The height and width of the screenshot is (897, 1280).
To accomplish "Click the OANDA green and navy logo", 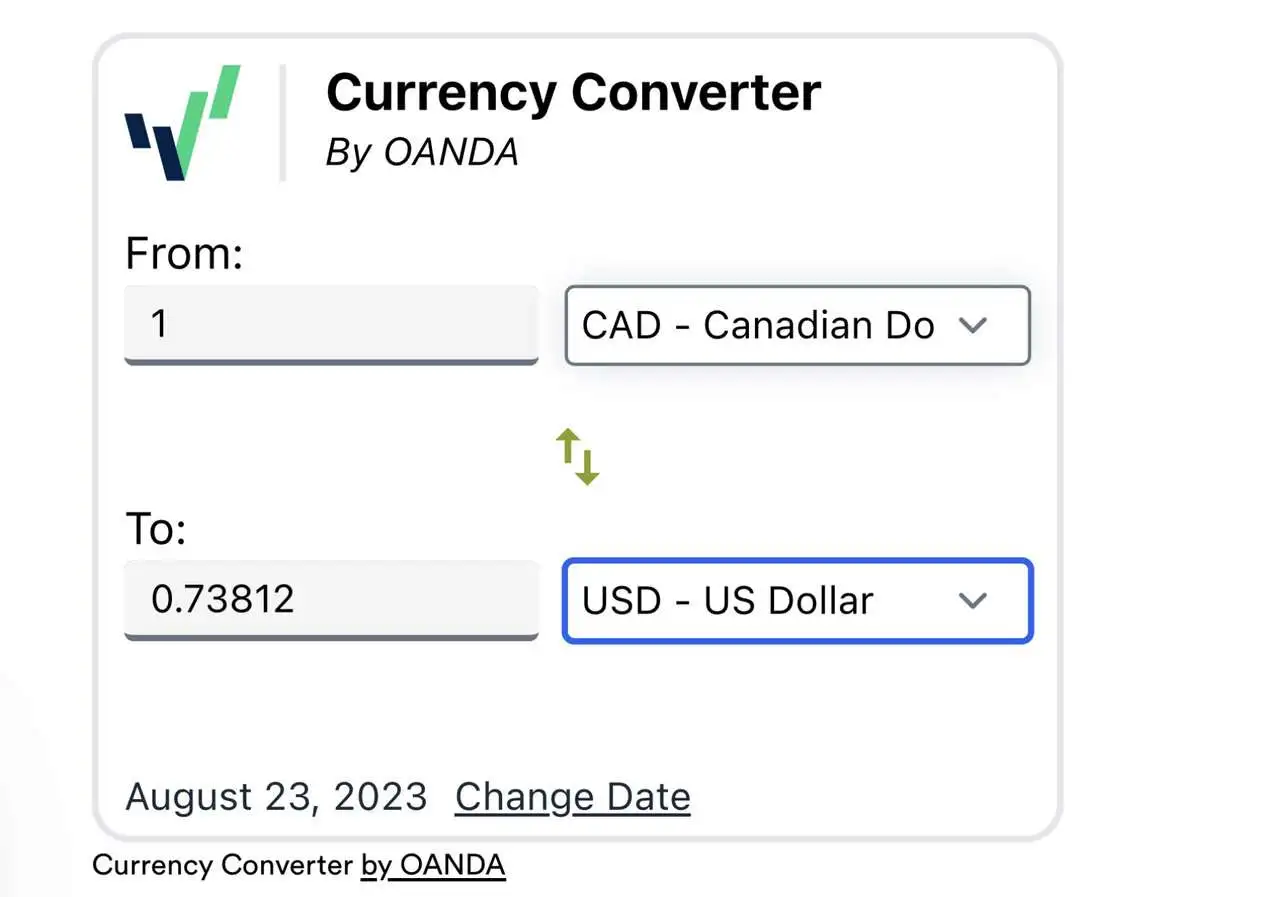I will coord(183,123).
